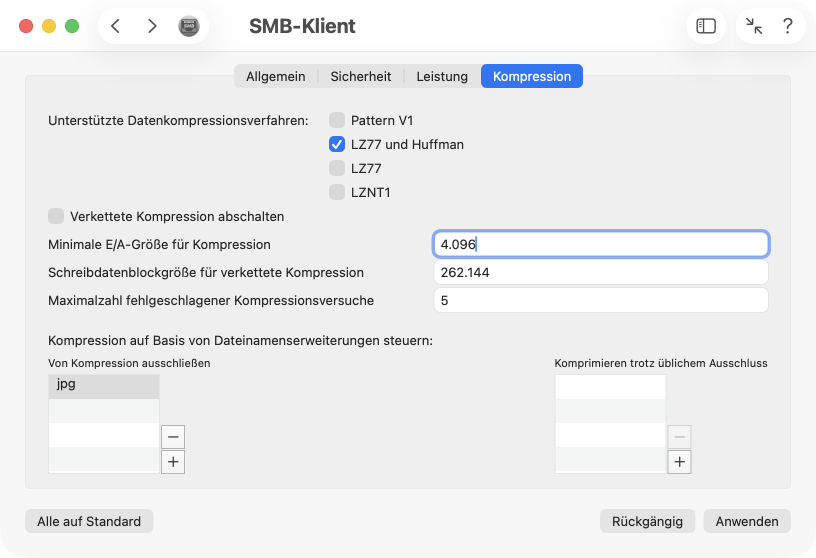
Task: Focus the Minimale E/A-Größe field
Action: tap(601, 244)
